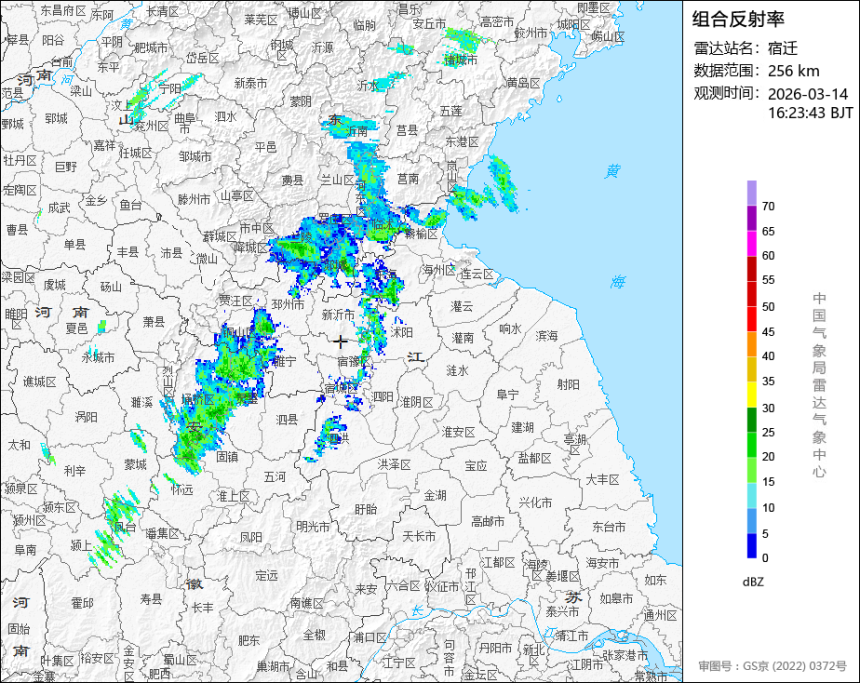Click the legend value 55

tap(768, 280)
